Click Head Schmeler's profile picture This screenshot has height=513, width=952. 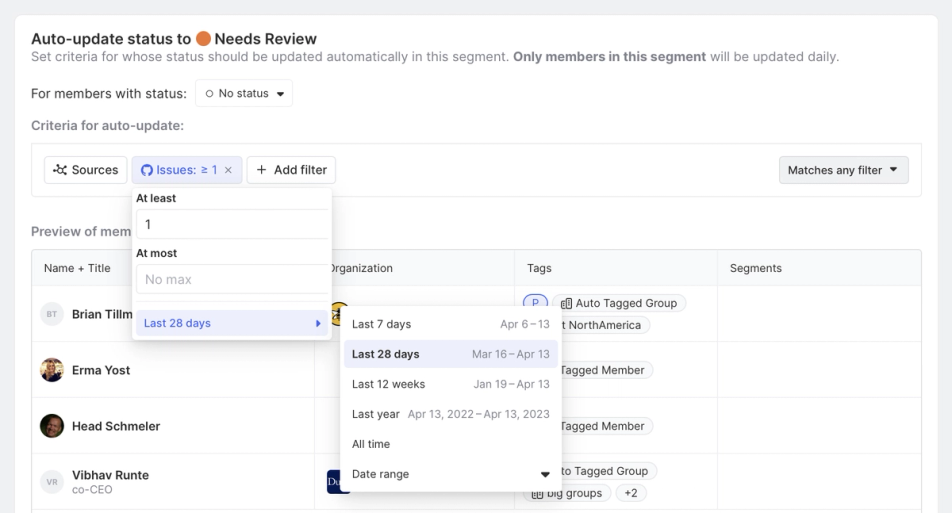[52, 426]
